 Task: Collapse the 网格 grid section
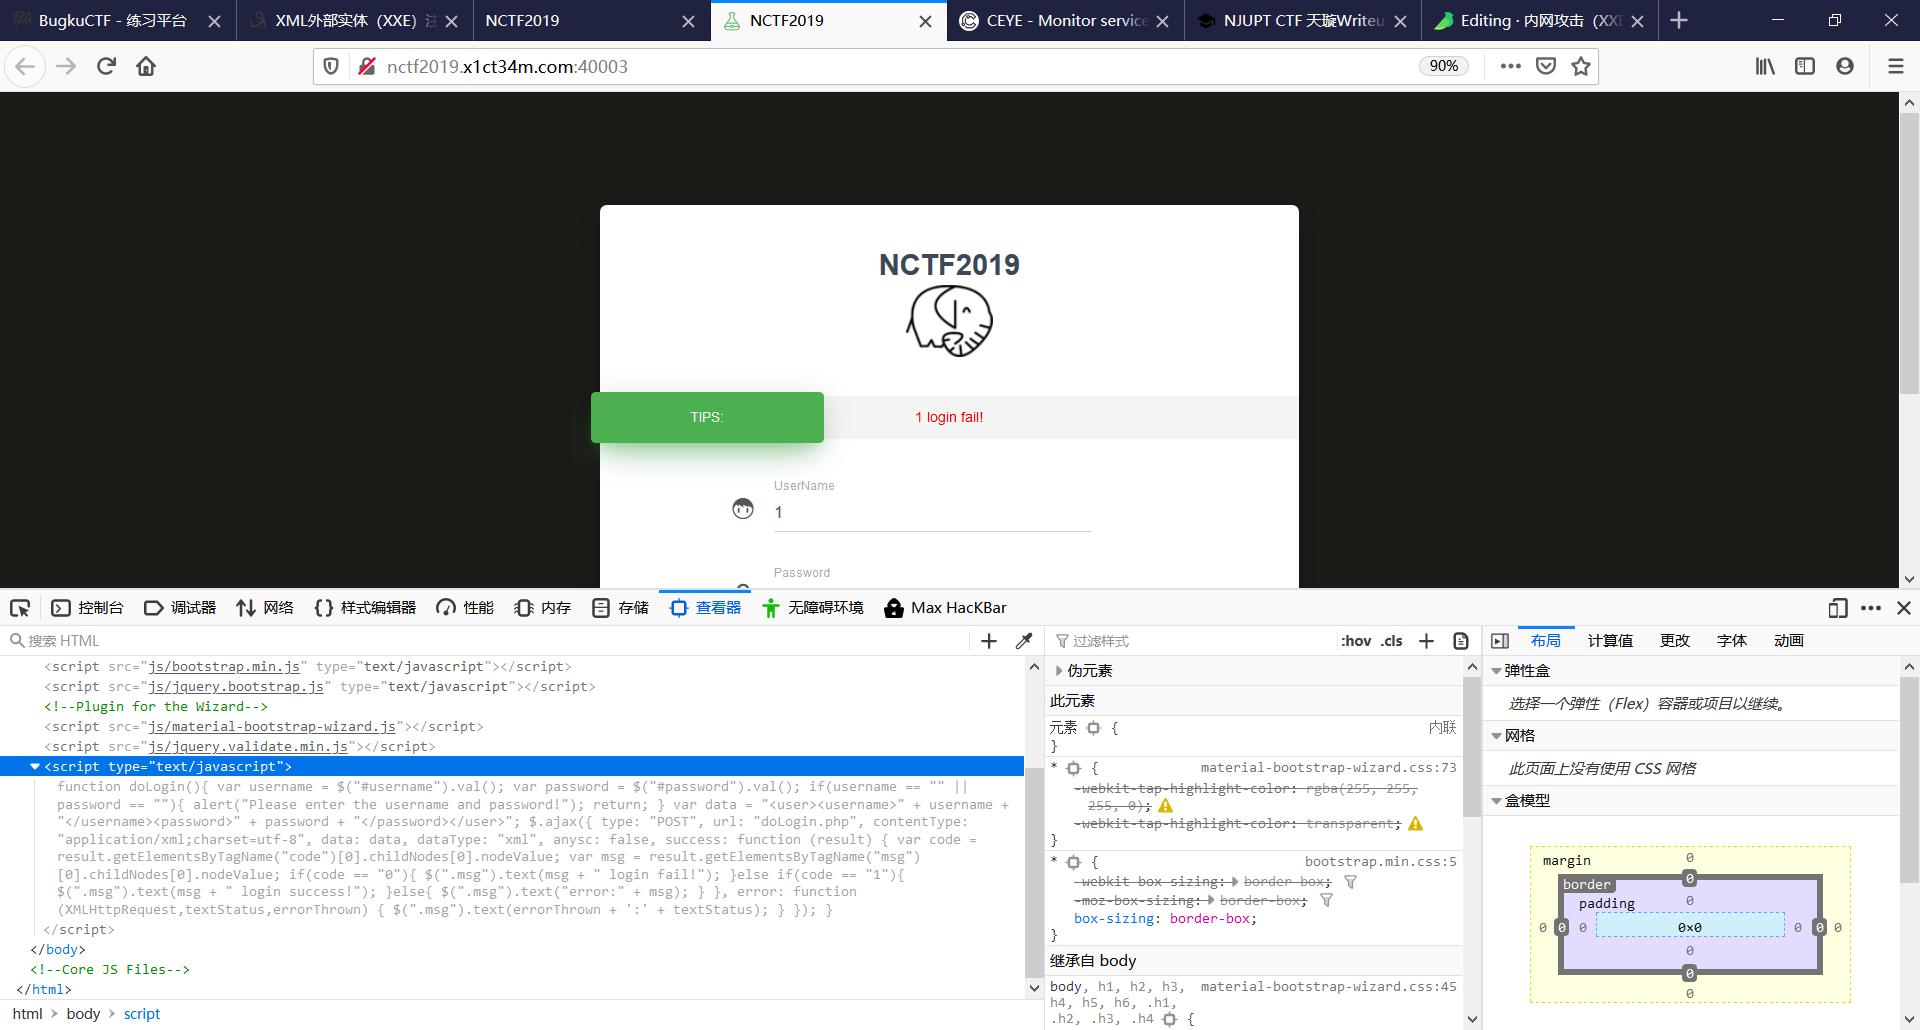(x=1496, y=736)
